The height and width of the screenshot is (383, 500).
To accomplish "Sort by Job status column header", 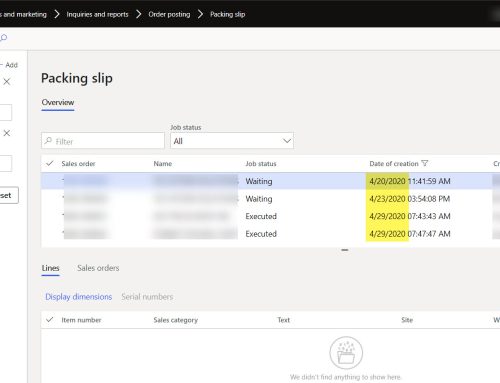I will [261, 164].
